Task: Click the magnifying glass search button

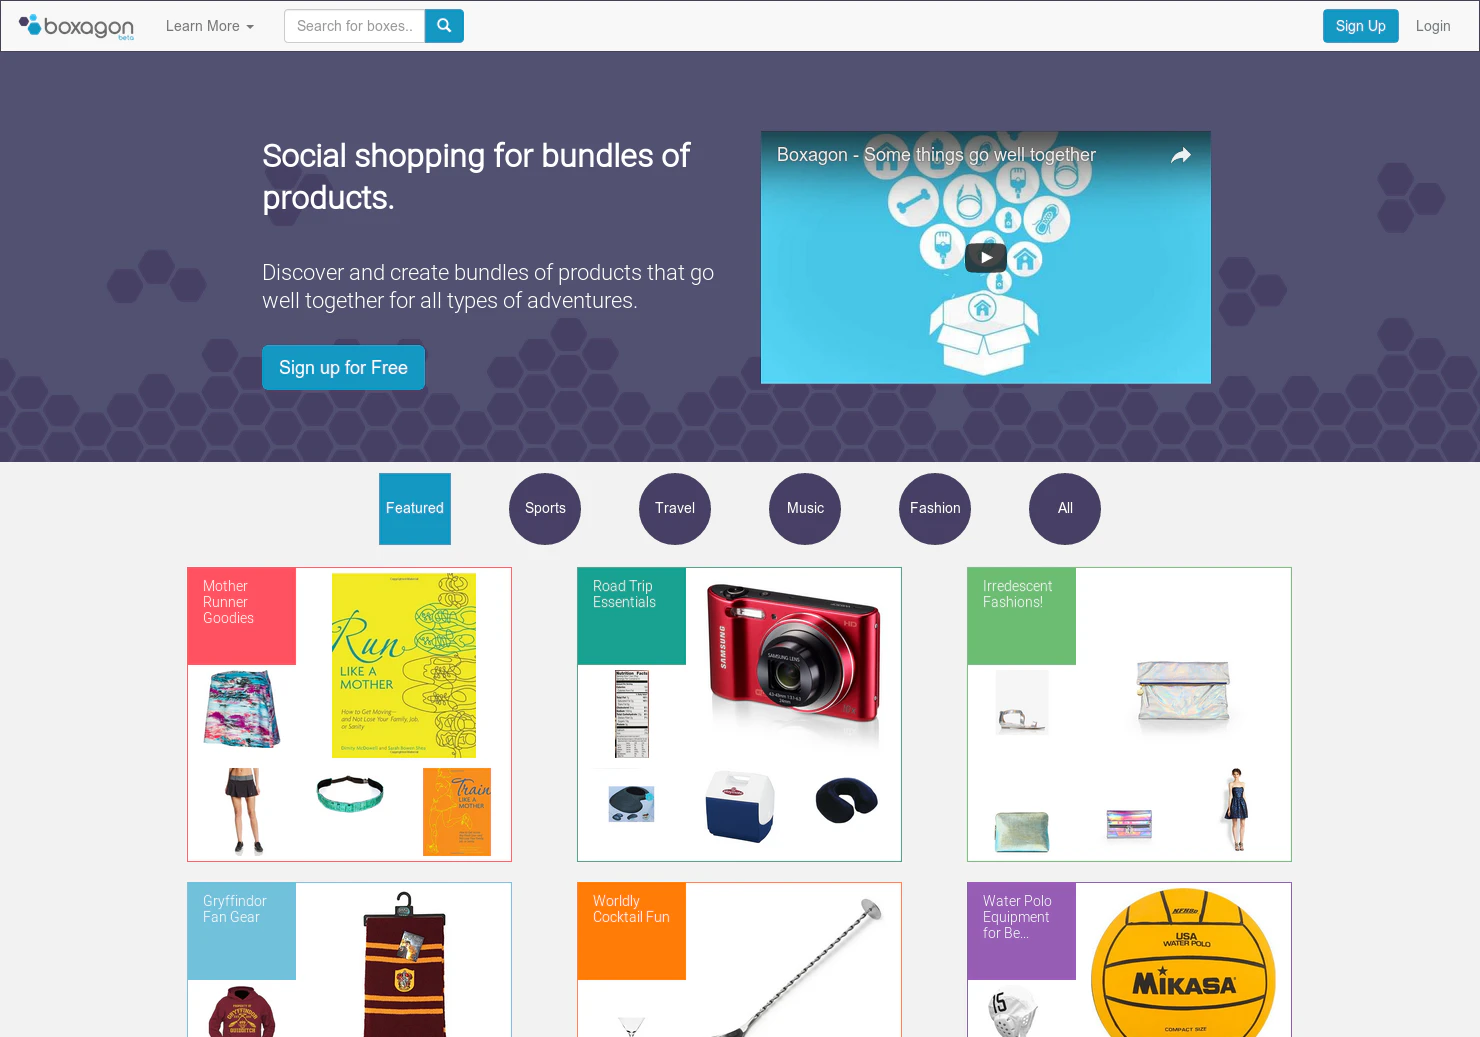Action: point(444,26)
